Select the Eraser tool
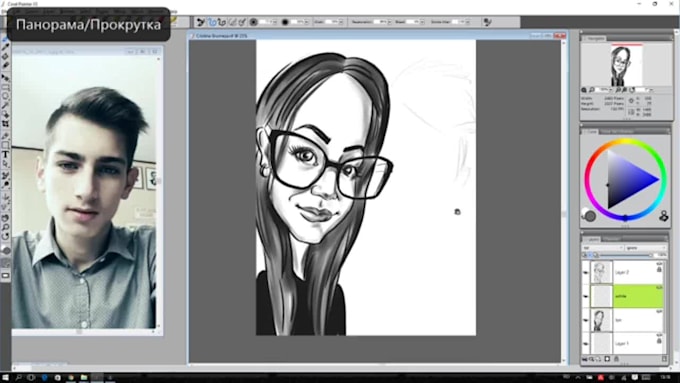 tap(6, 65)
